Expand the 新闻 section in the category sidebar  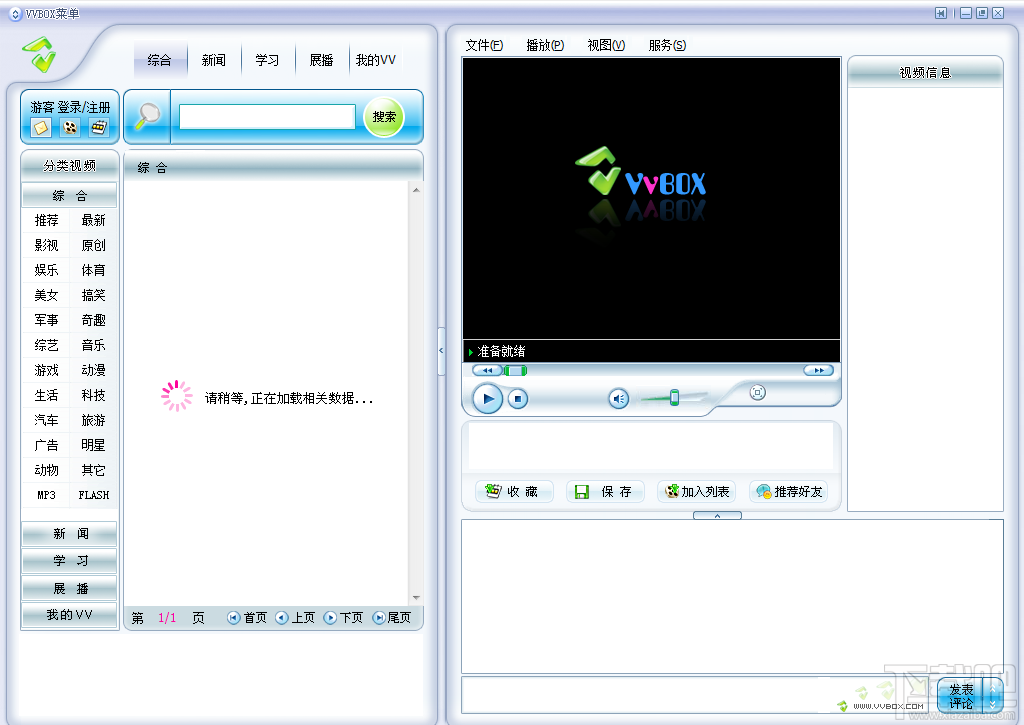69,534
